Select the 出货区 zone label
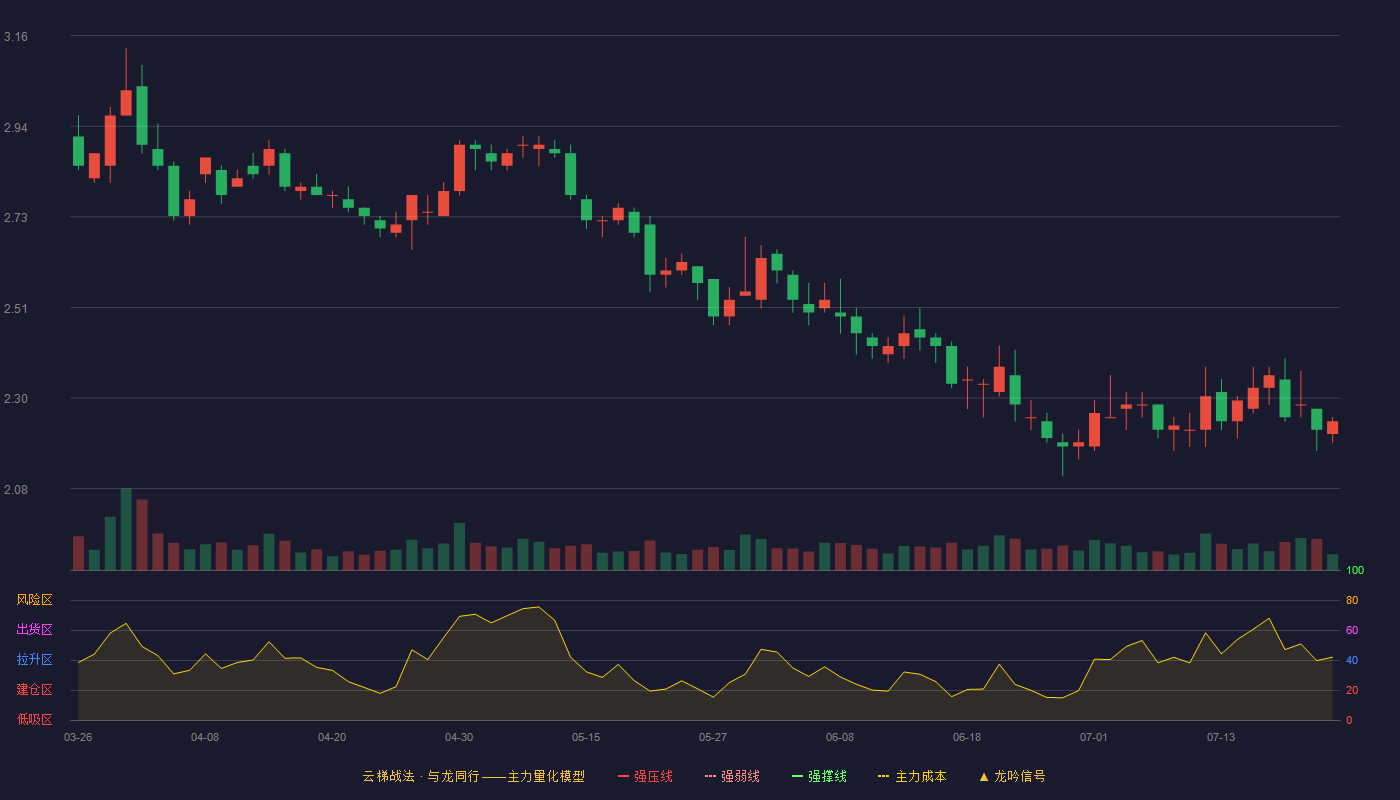 34,630
